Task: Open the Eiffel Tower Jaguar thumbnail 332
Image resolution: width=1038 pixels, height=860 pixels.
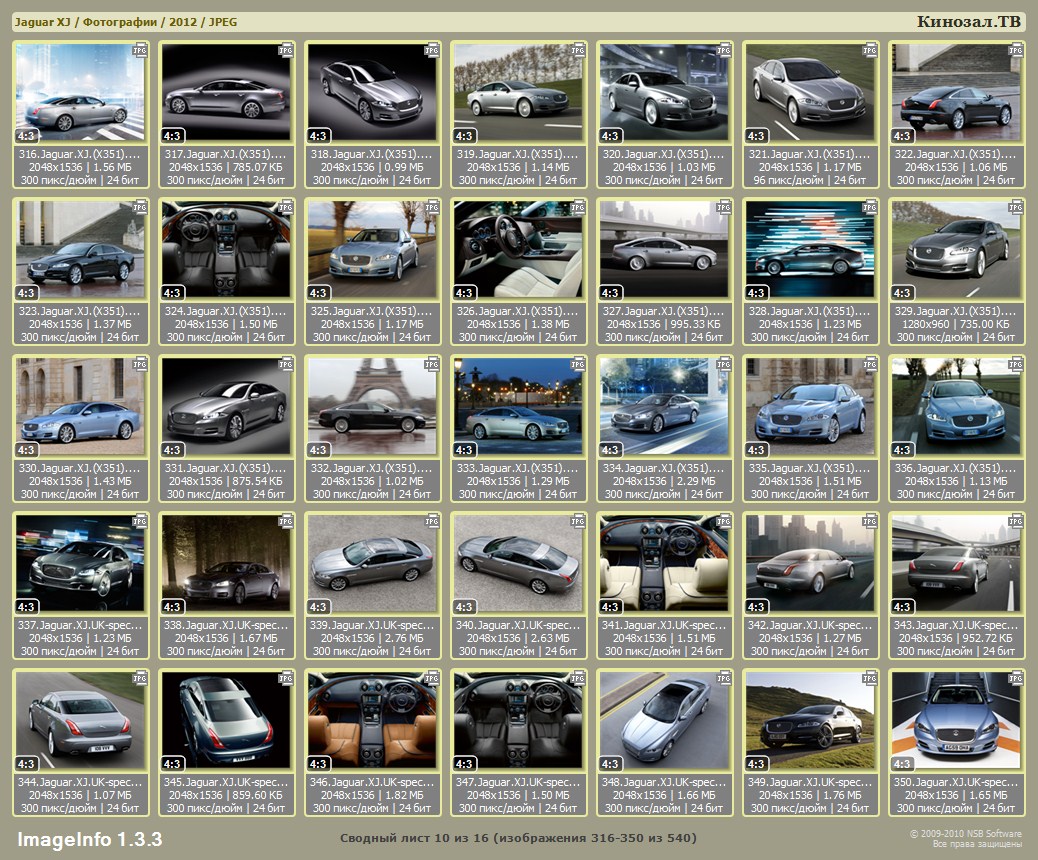Action: coord(372,407)
